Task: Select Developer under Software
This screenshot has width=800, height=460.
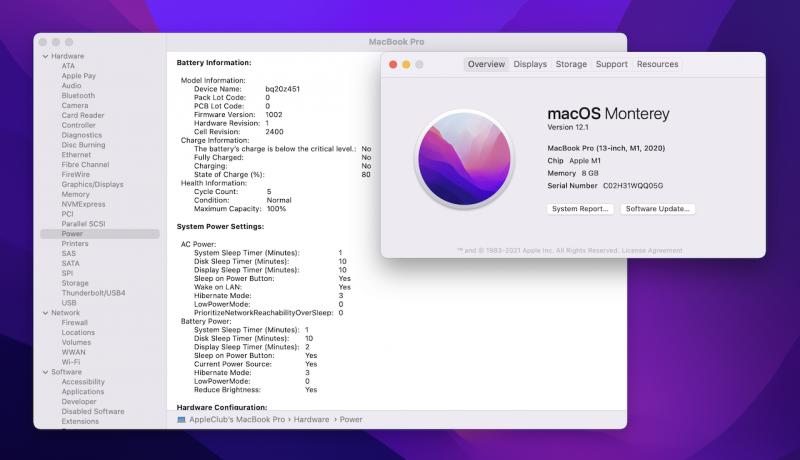Action: coord(79,402)
